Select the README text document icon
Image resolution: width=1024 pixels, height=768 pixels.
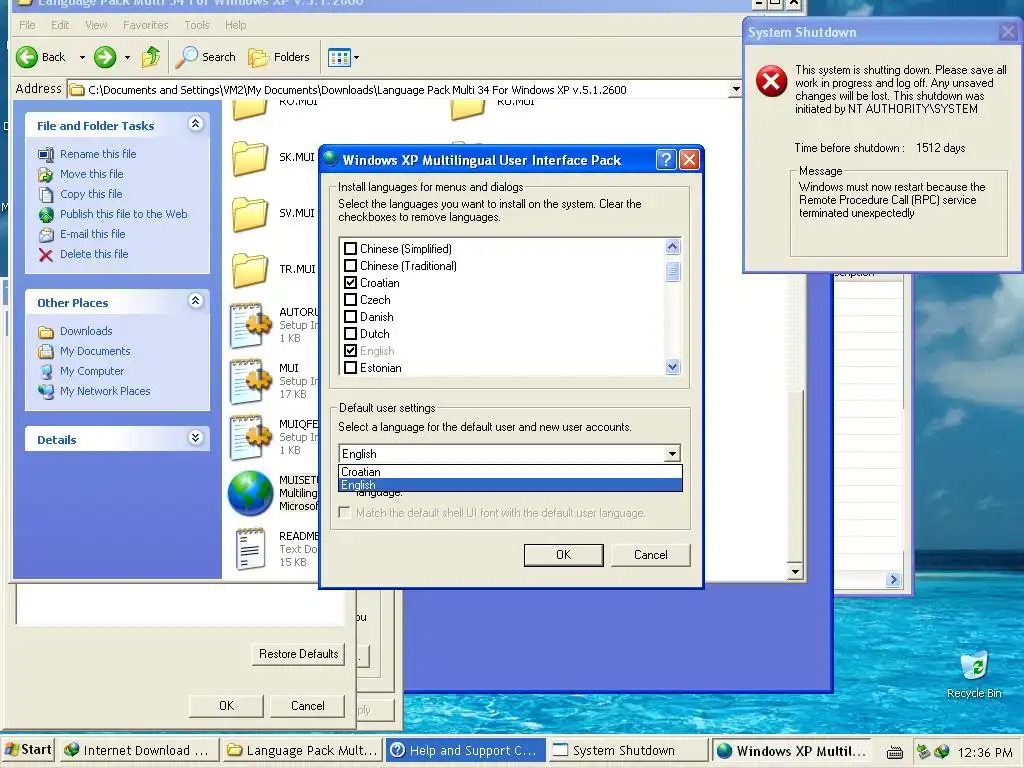[250, 549]
